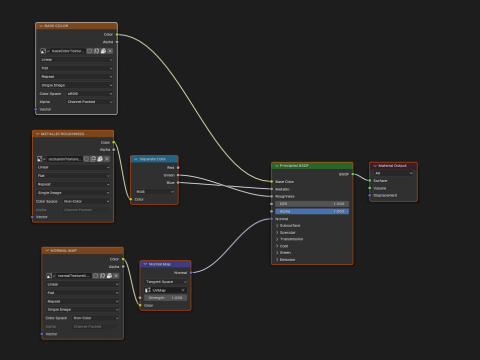480x360 pixels.
Task: Open Linear dropdown in METALLIC ROUGHNESS node
Action: (73, 167)
